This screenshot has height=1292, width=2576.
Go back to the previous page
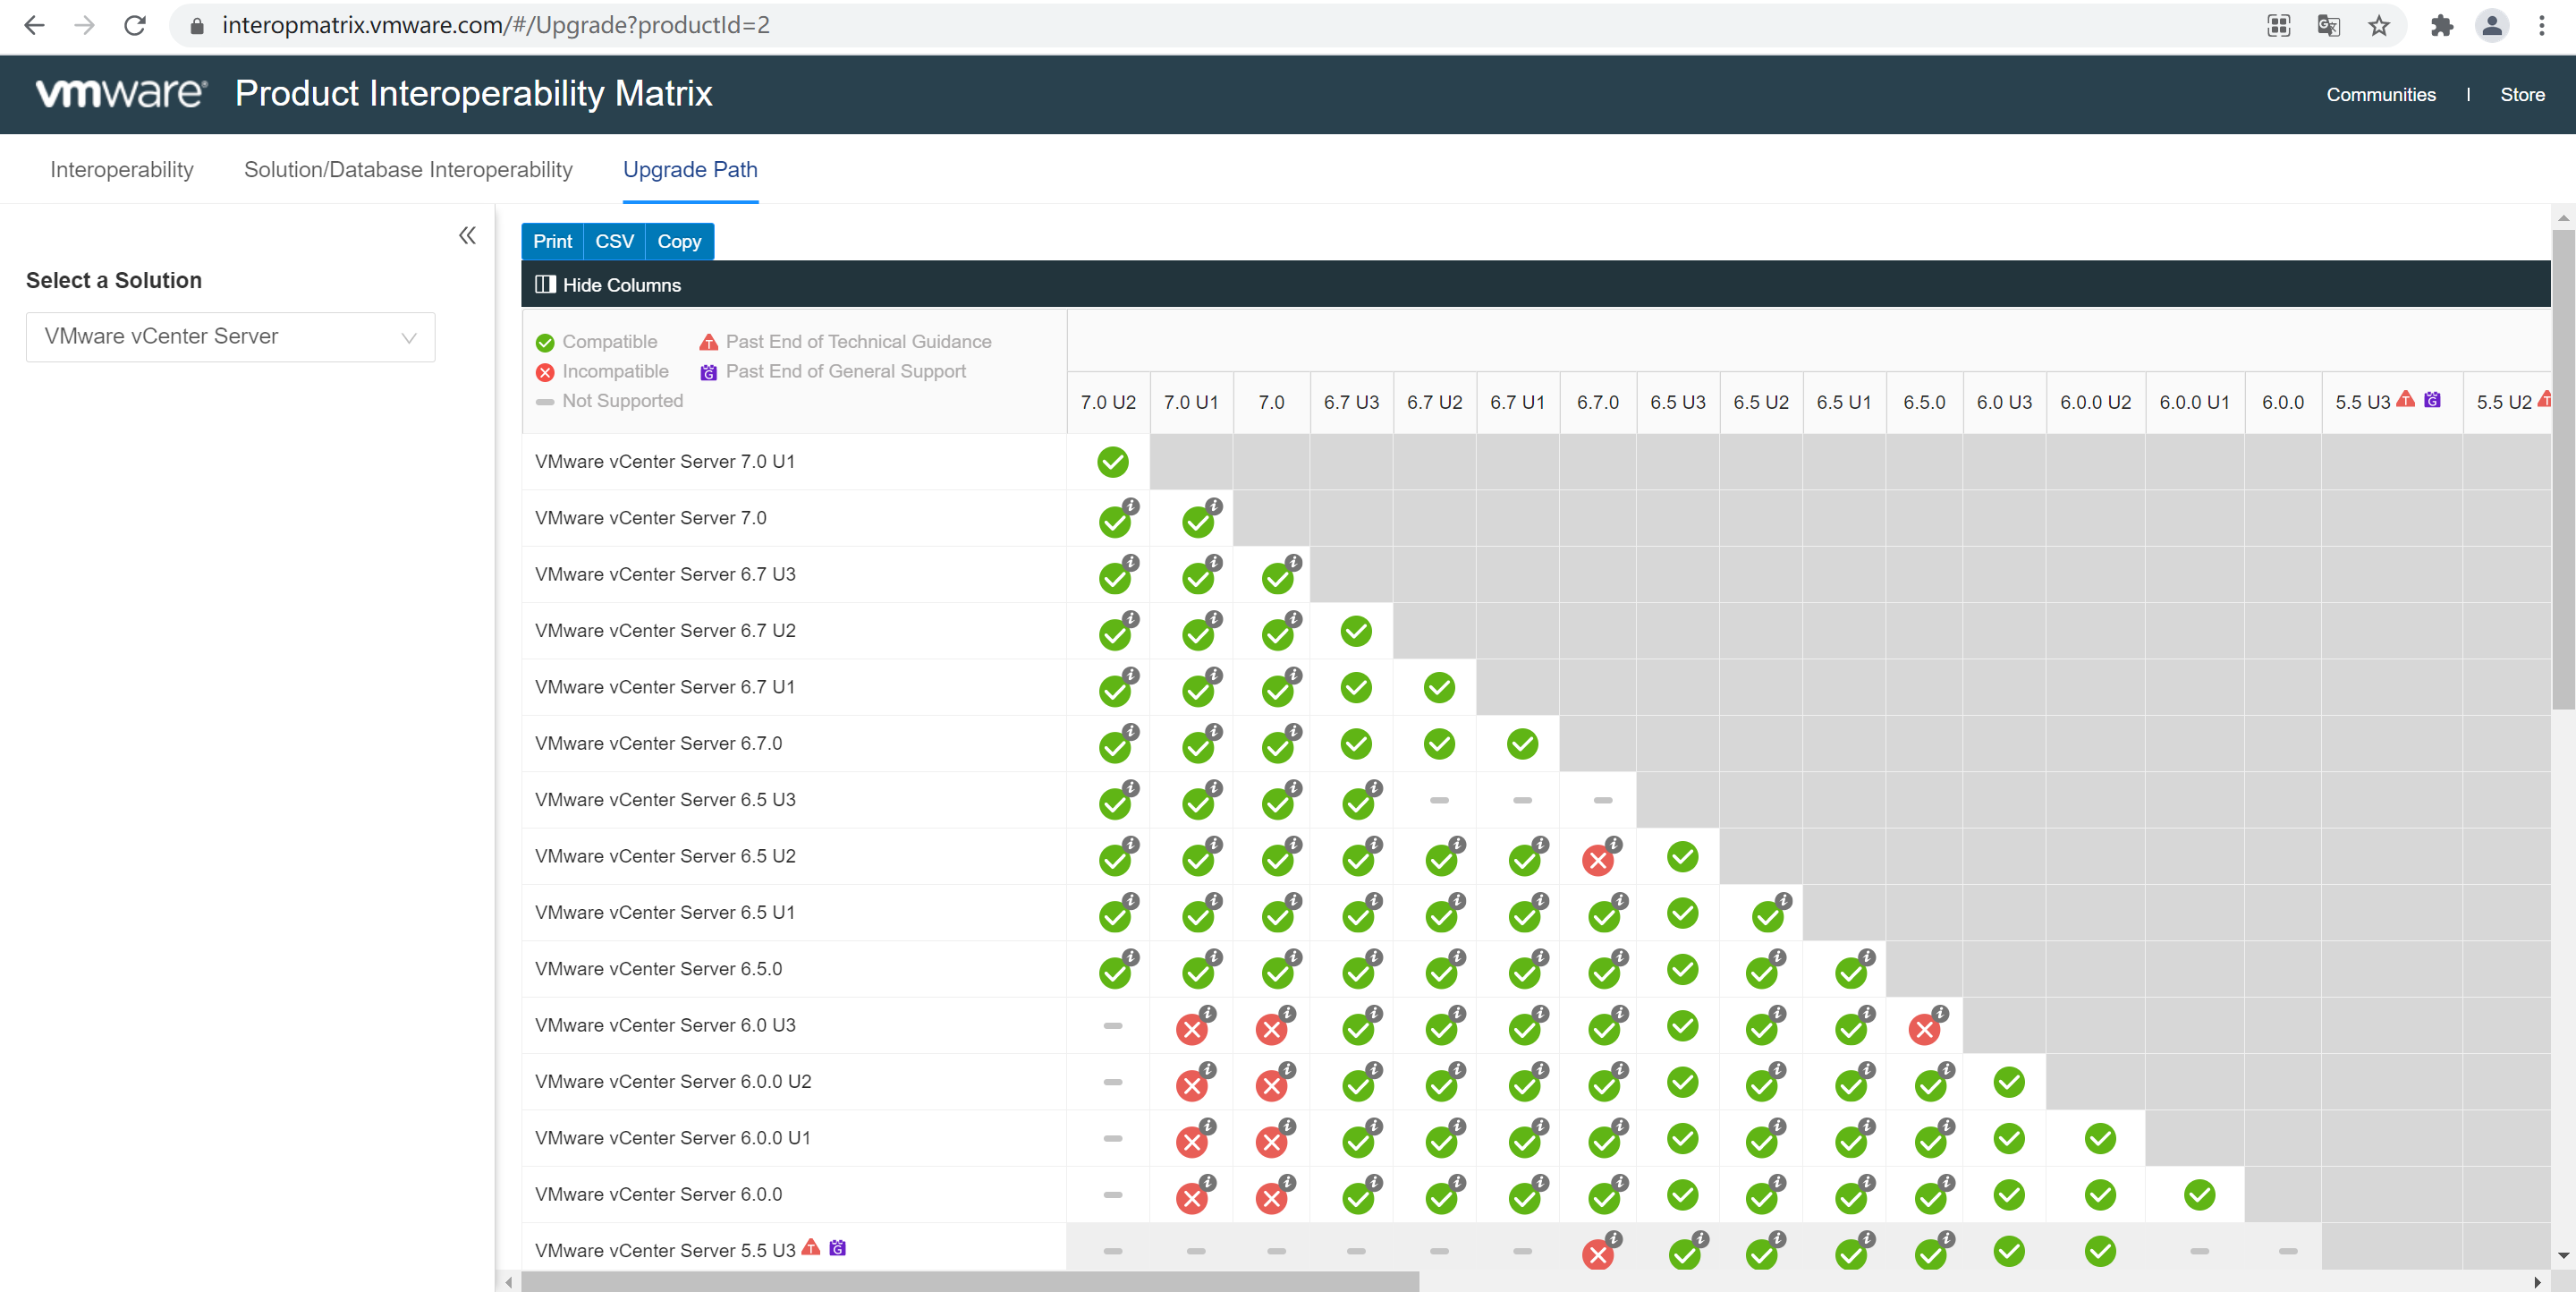tap(34, 25)
